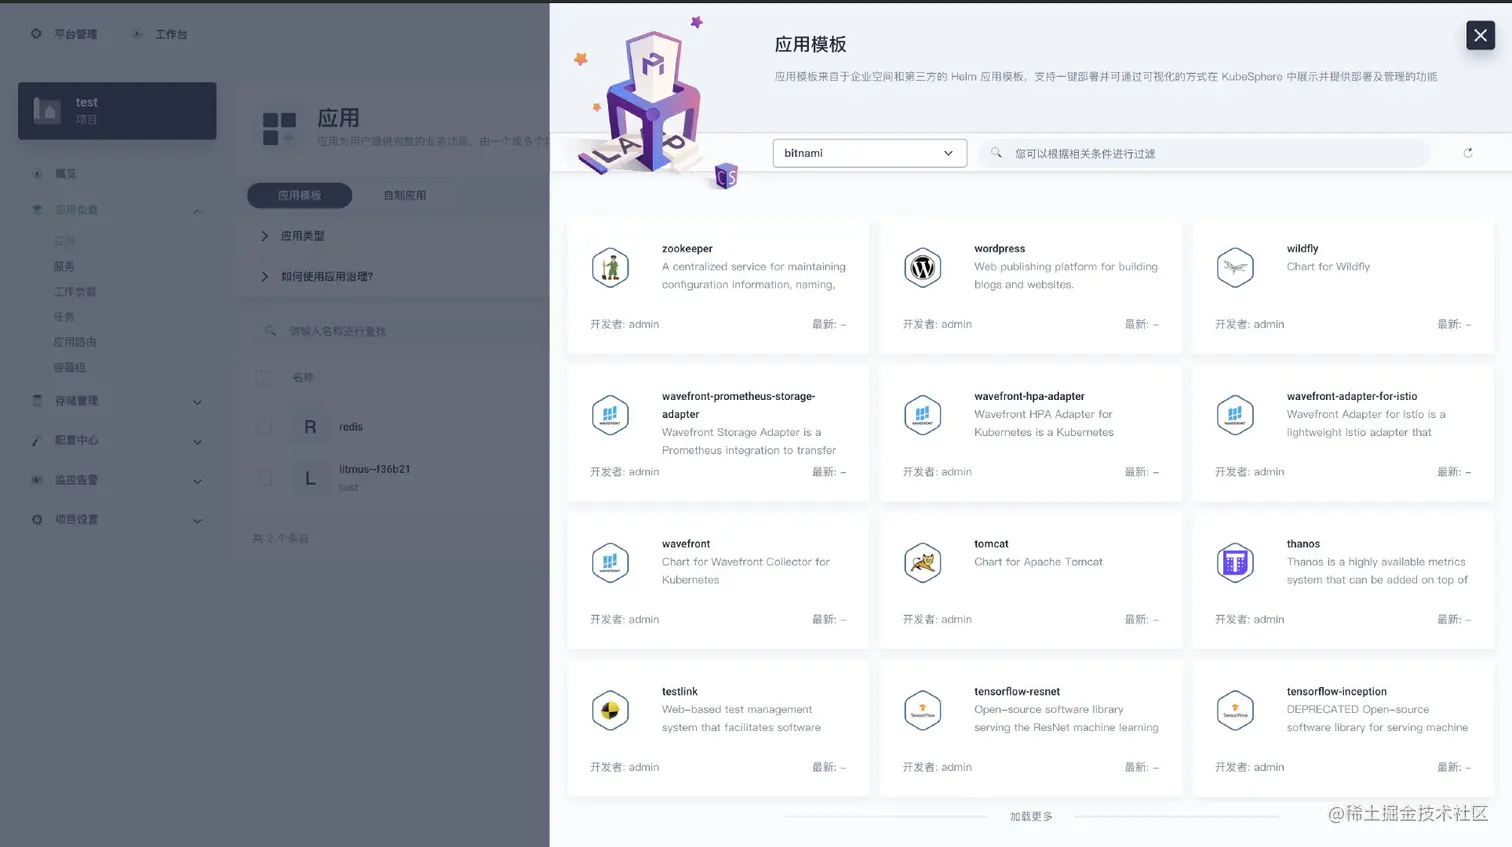Screen dimensions: 1512x847
Task: Click the project settings gear icon
Action: [37, 520]
